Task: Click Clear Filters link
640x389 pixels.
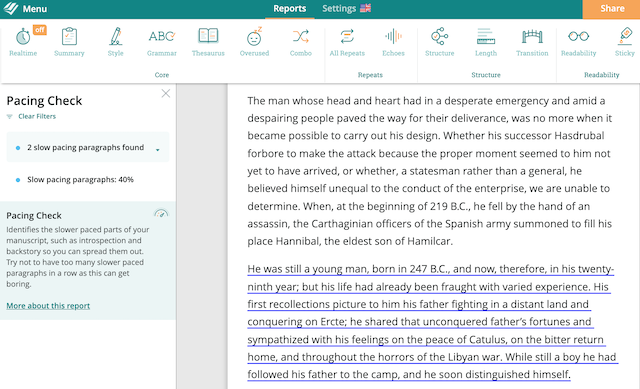Action: click(x=37, y=116)
